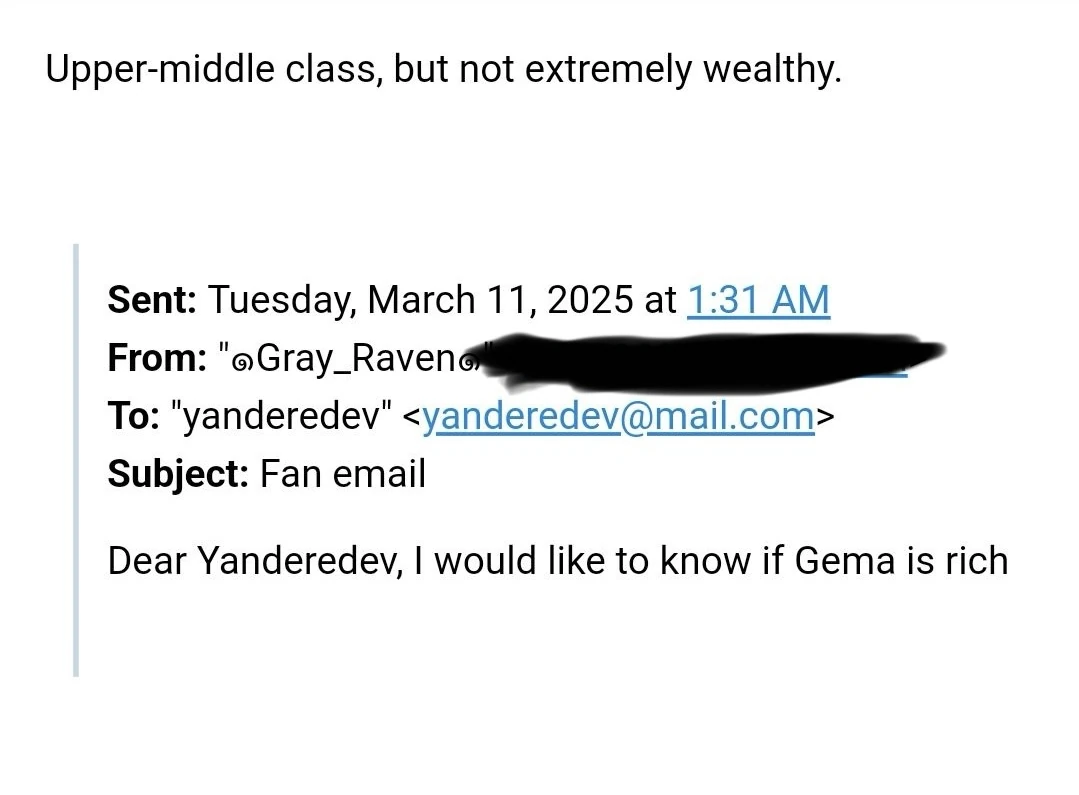The image size is (1079, 795).
Task: Click the bold Sent: label
Action: click(152, 299)
